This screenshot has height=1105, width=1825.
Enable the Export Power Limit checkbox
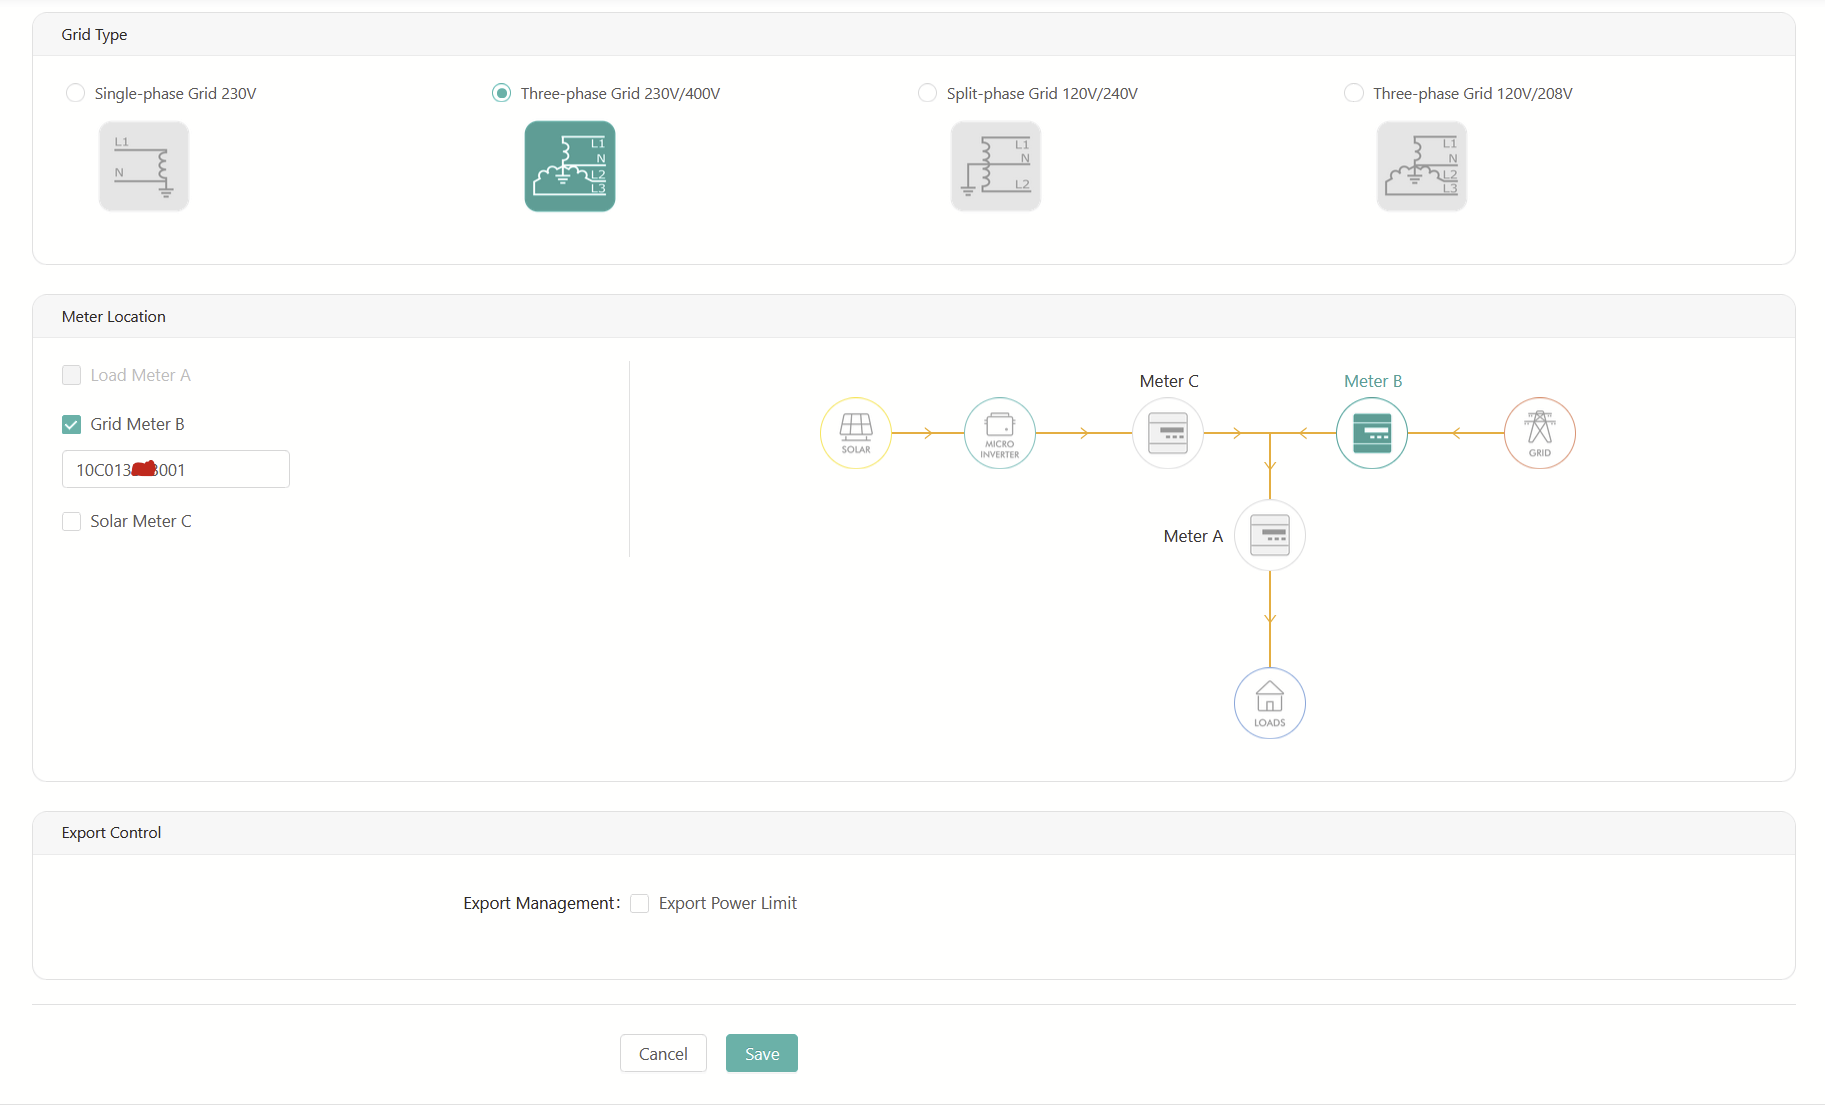640,903
